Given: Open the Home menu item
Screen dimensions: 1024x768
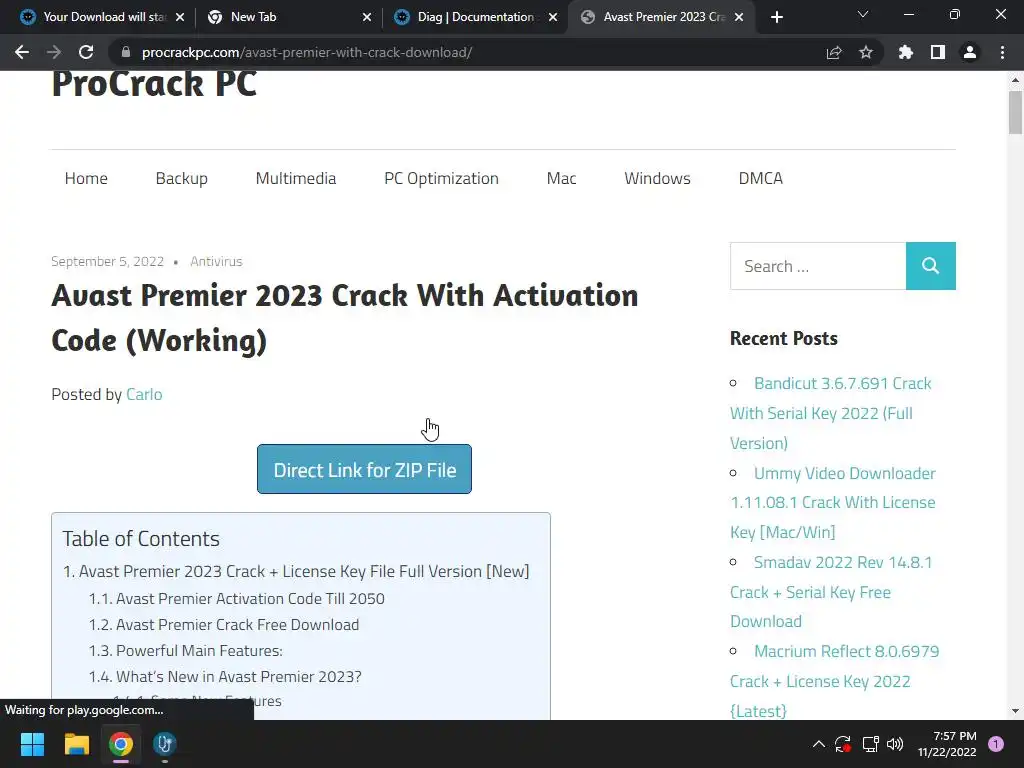Looking at the screenshot, I should click(x=86, y=178).
